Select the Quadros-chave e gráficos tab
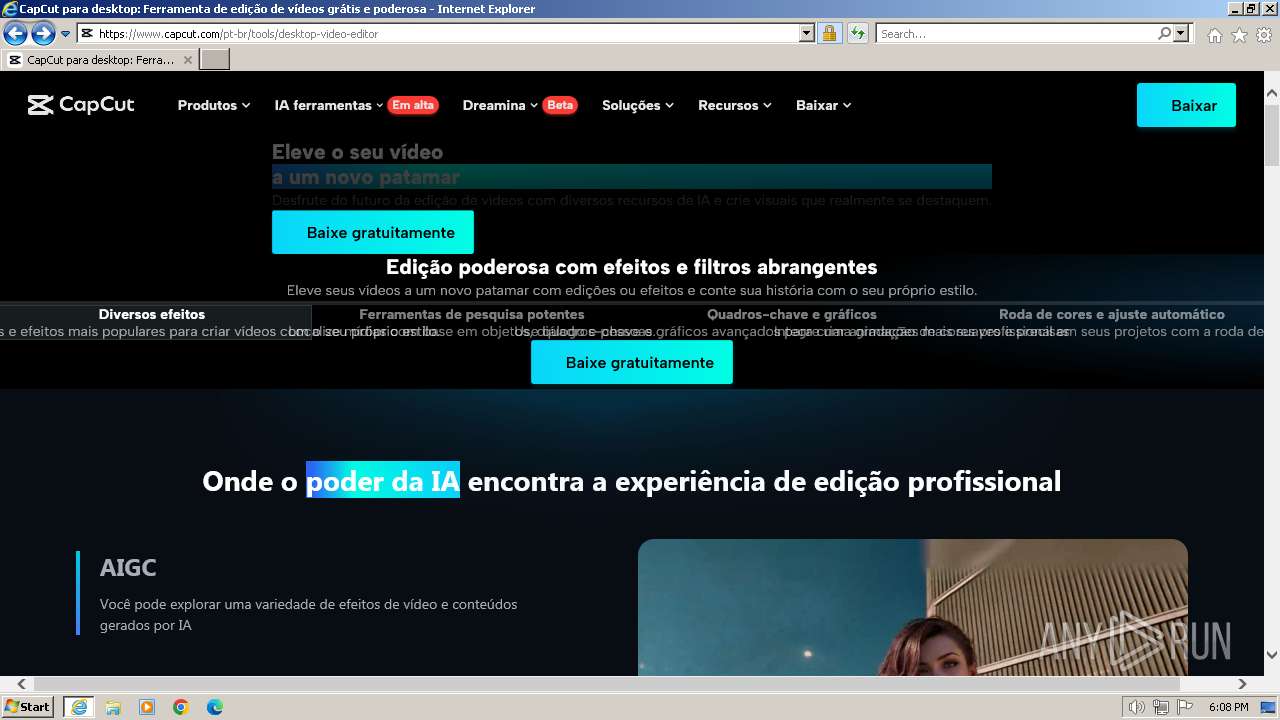 pos(792,314)
